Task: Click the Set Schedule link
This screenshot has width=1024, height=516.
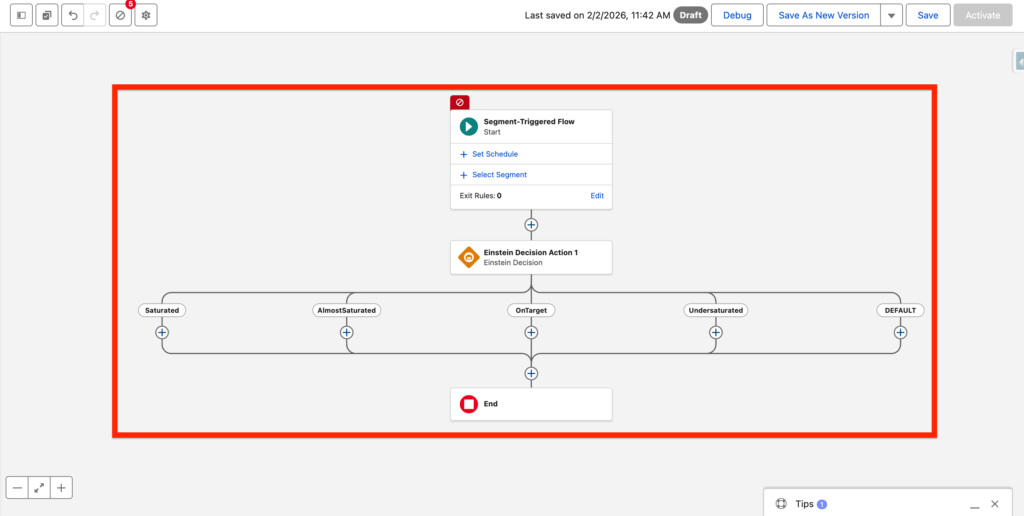Action: (494, 154)
